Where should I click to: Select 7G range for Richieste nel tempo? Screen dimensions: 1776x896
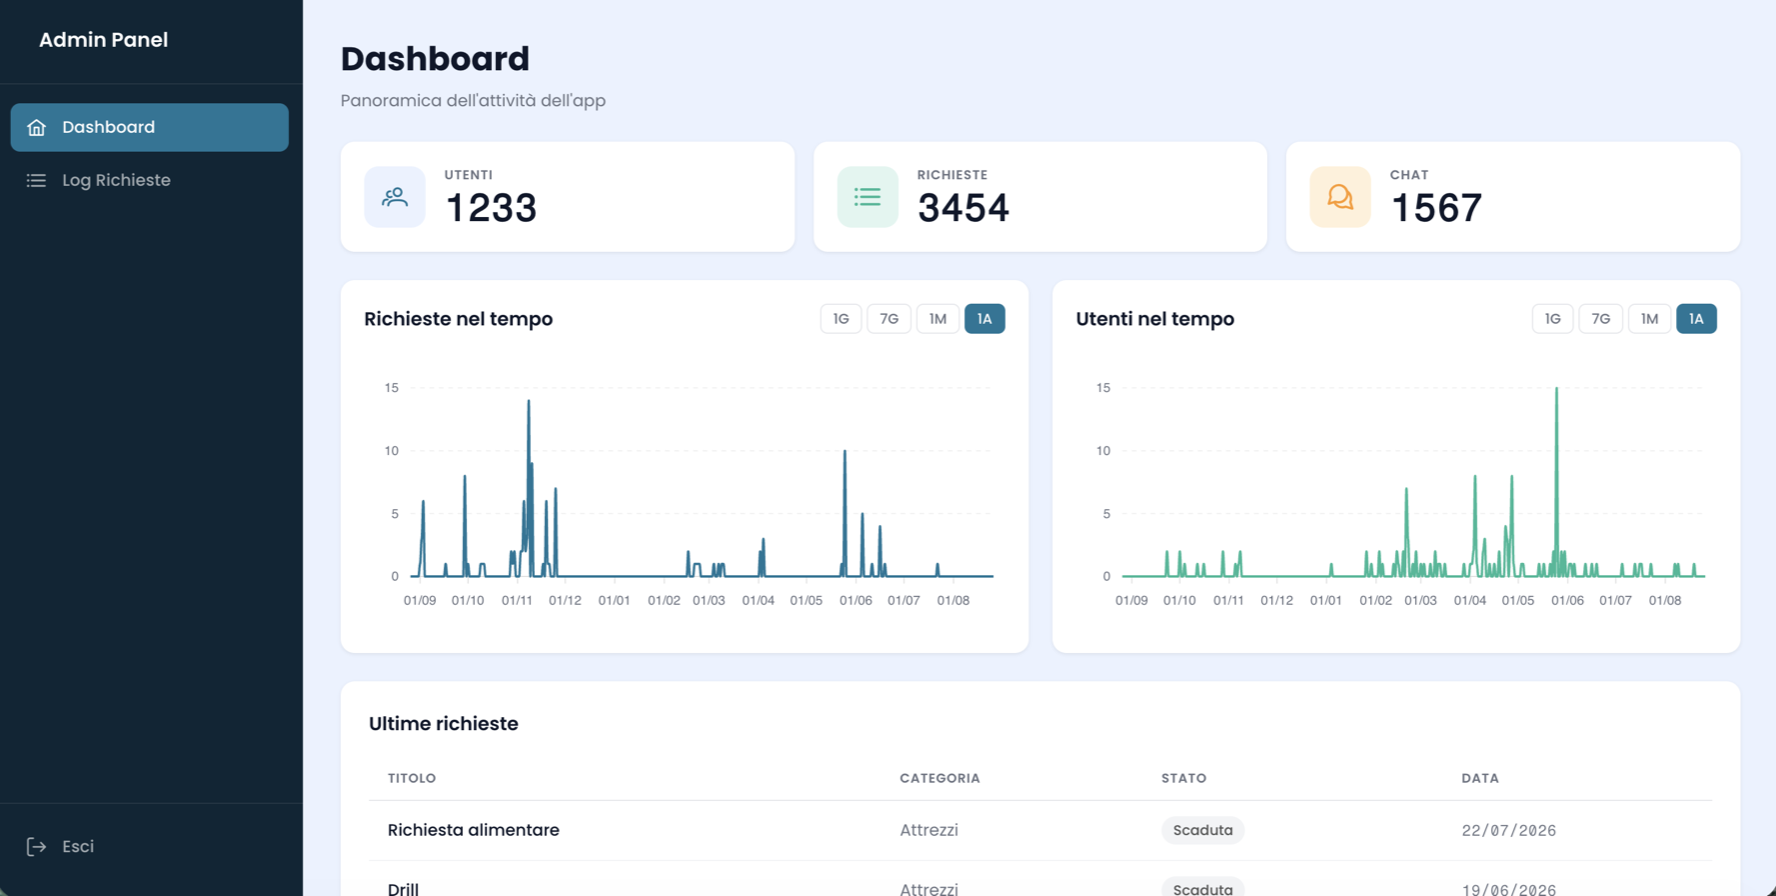(889, 319)
